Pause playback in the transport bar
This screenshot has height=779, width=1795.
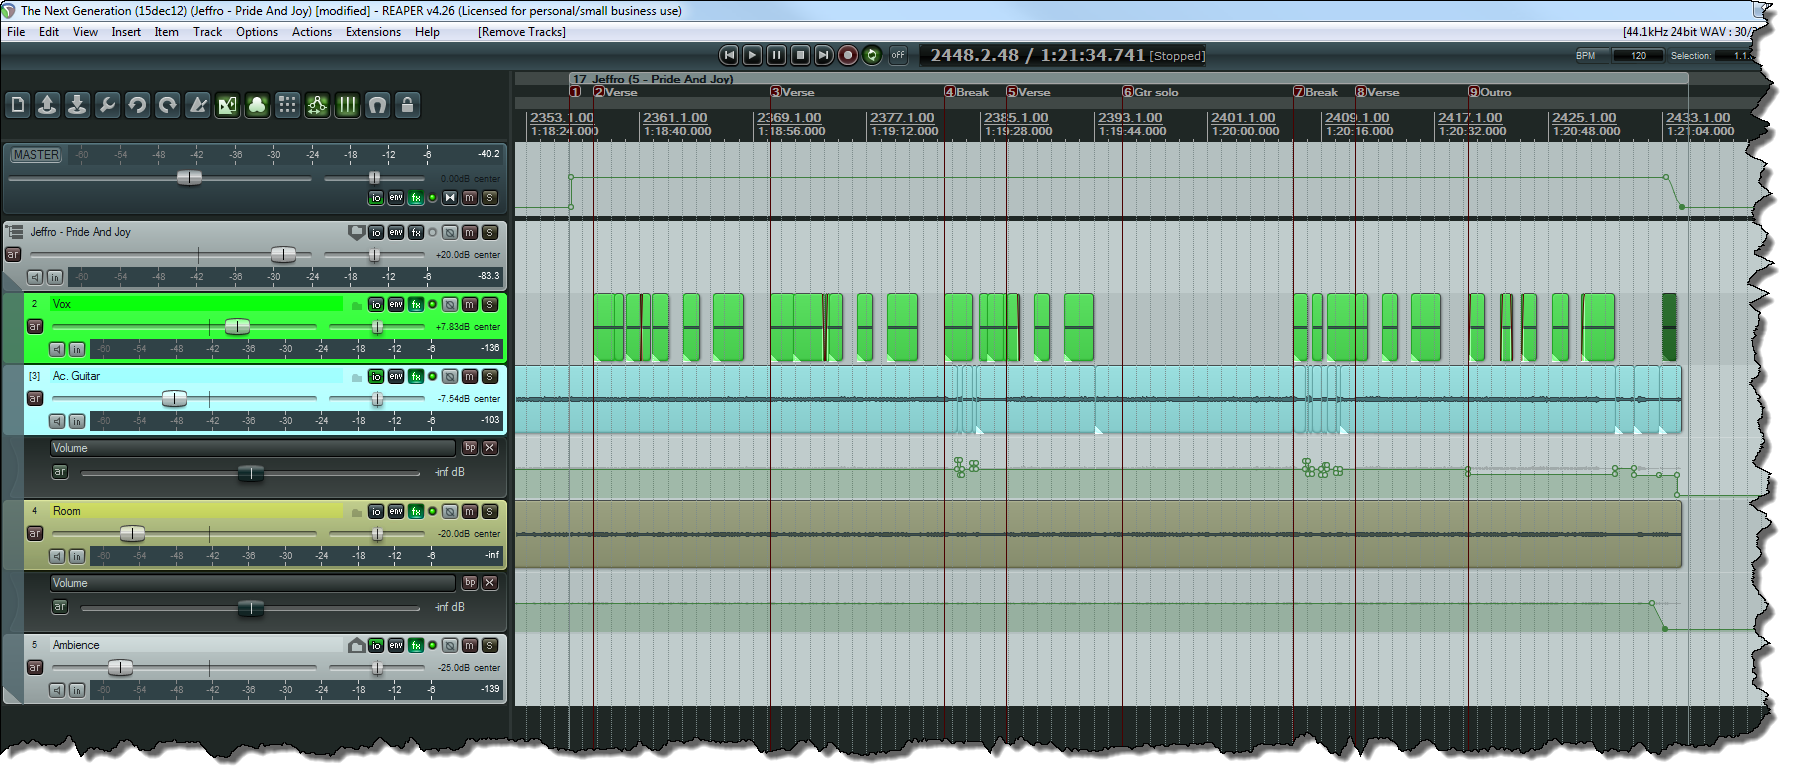click(776, 55)
